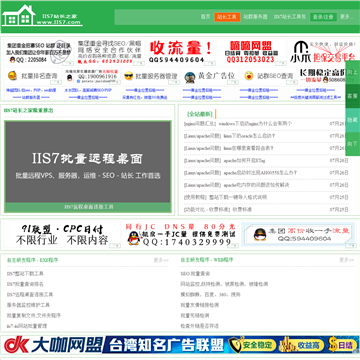Viewport: 360px width, 360px height.
Task: Open the 网站监控 检测 link
Action: point(224,284)
